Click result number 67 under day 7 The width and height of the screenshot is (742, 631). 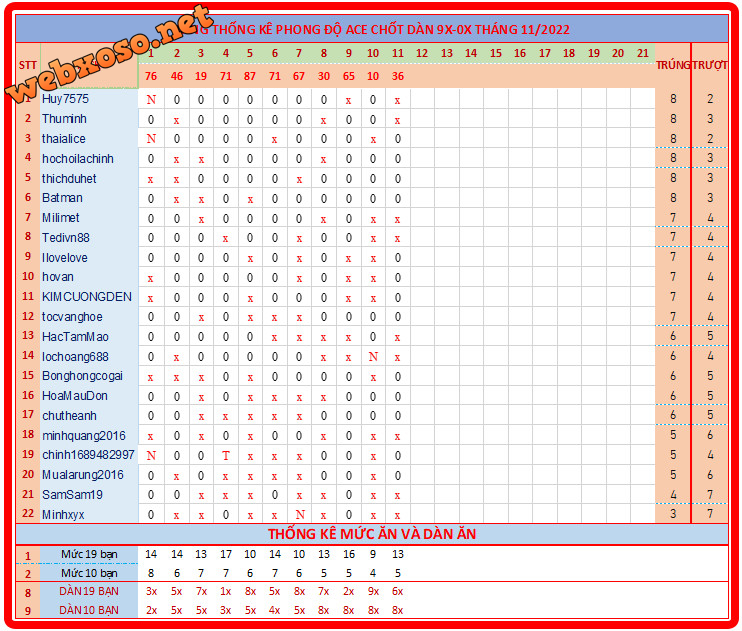pos(299,76)
